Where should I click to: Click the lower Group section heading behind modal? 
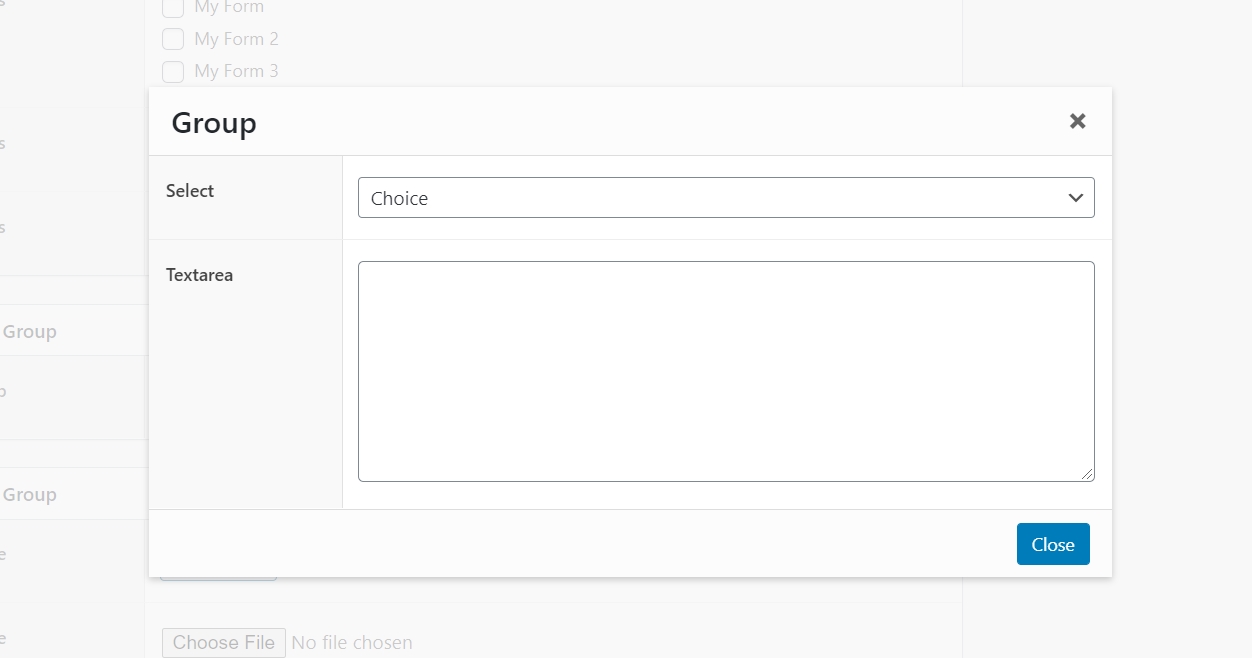tap(29, 495)
